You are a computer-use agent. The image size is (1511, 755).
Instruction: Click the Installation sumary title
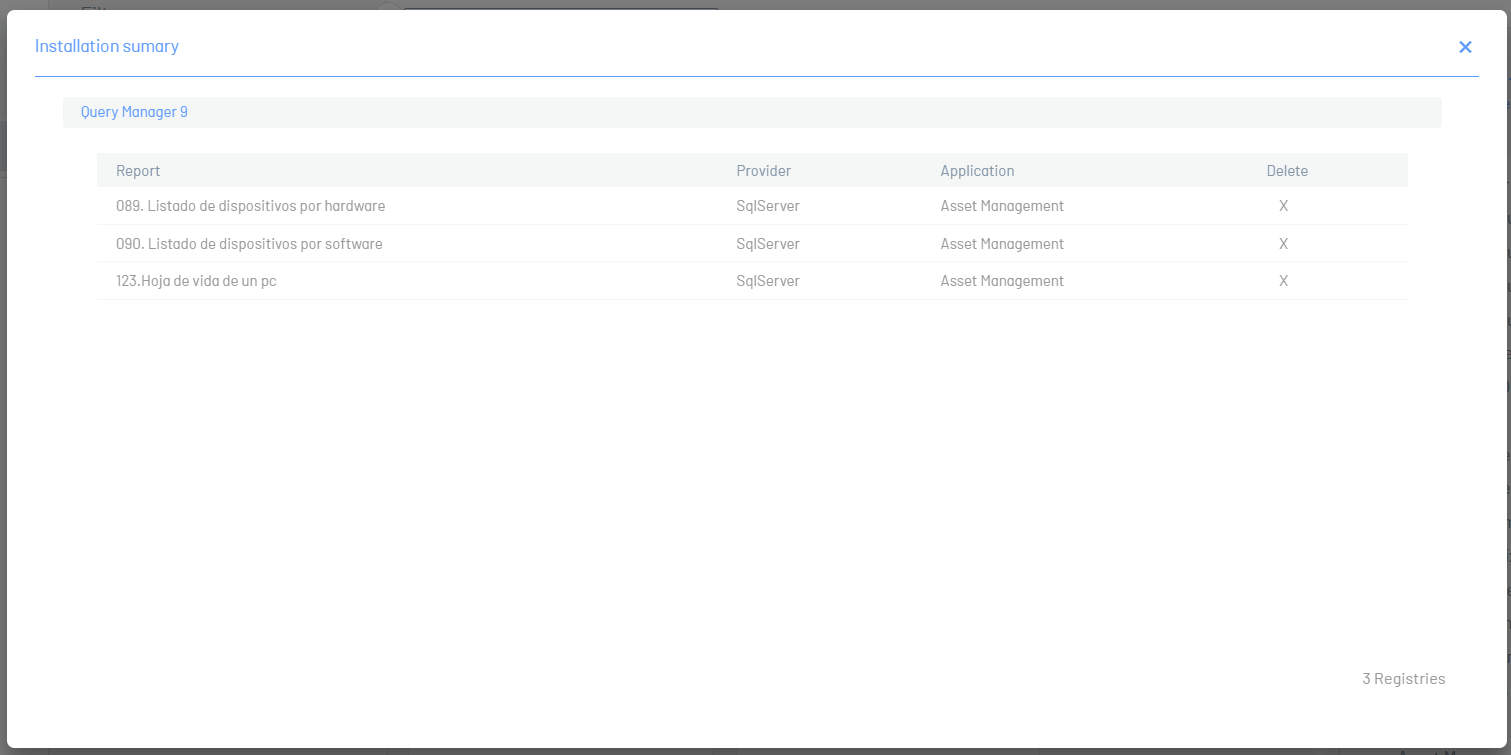point(107,46)
